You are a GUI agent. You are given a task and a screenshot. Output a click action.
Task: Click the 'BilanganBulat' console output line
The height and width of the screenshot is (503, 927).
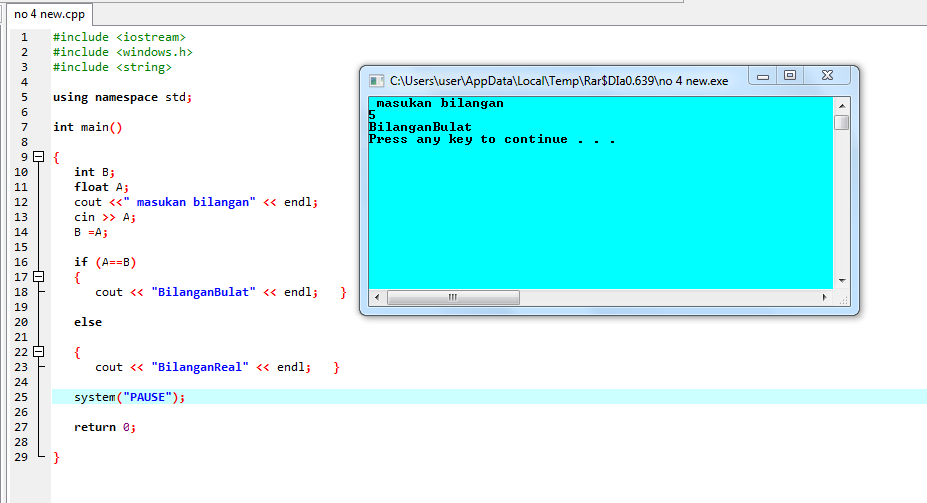click(420, 127)
